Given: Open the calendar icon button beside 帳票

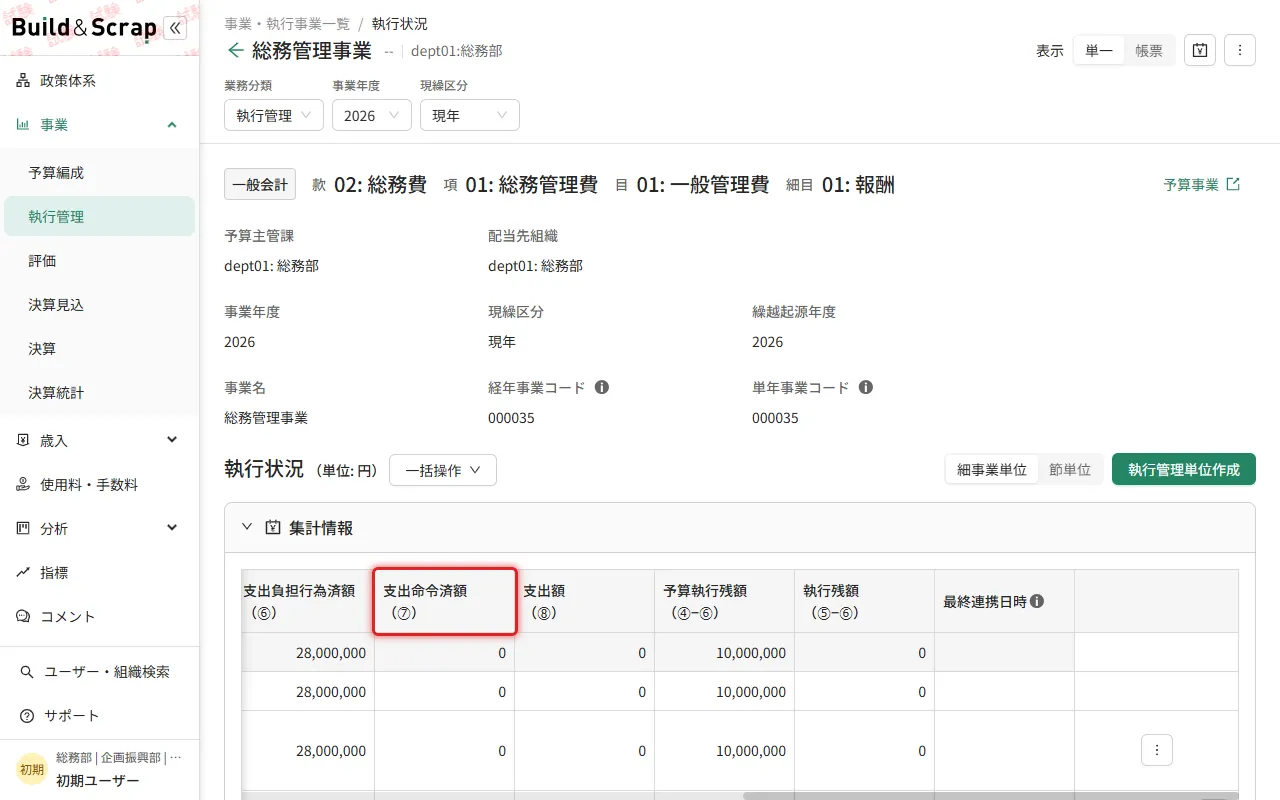Looking at the screenshot, I should click(1200, 50).
